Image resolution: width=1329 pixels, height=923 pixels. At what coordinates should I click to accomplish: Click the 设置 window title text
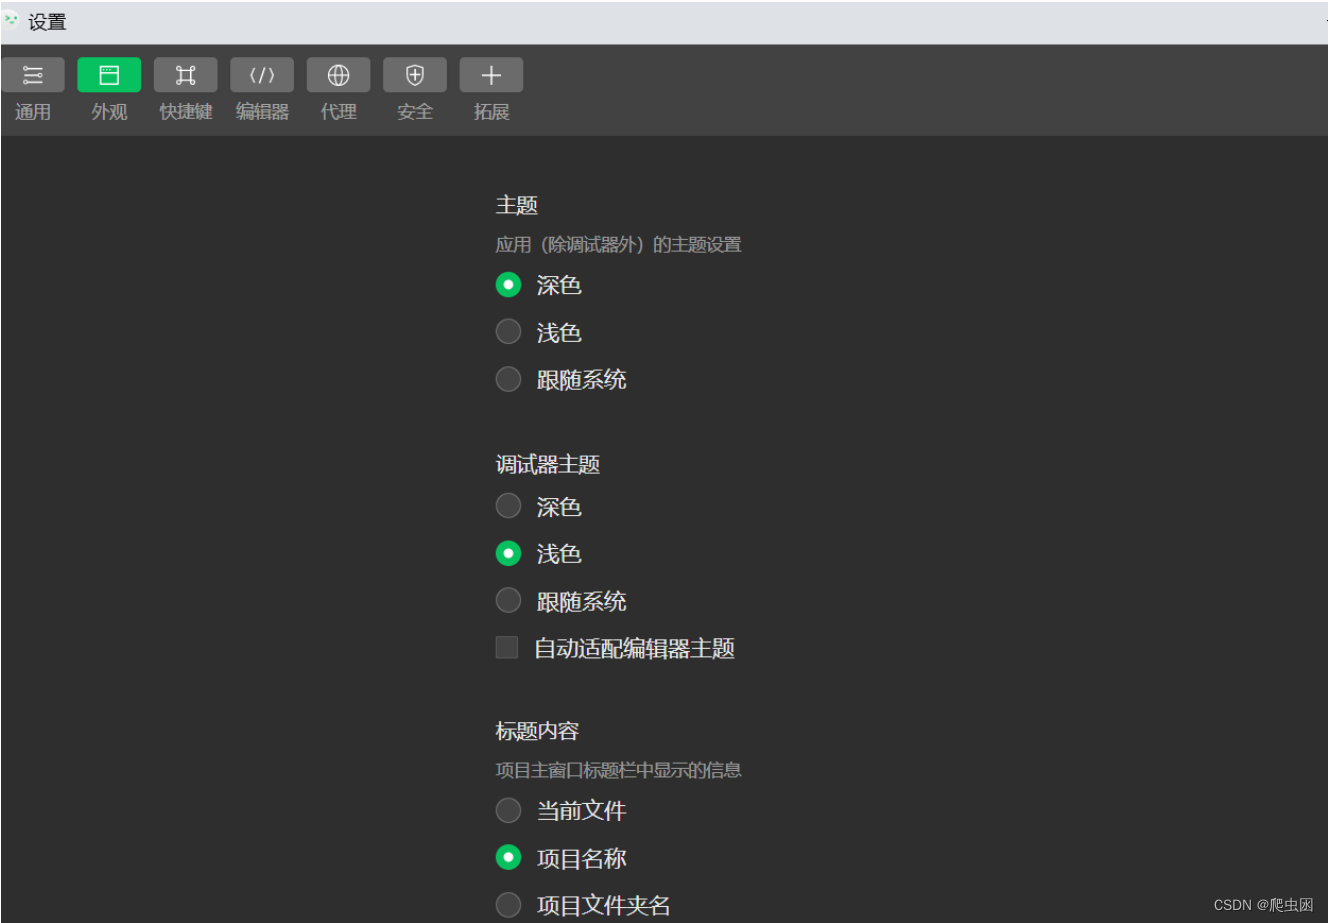(47, 21)
